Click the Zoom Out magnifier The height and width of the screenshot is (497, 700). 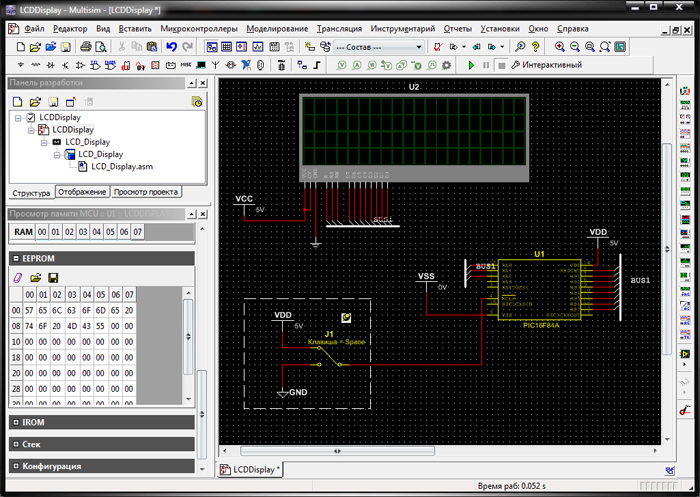click(575, 46)
